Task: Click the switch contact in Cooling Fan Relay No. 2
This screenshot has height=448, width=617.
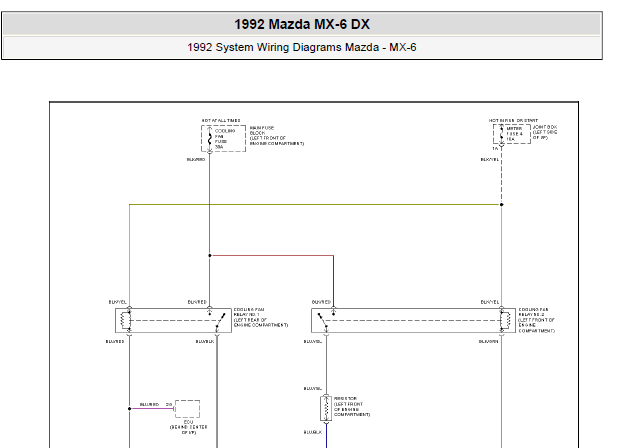Action: click(x=322, y=321)
